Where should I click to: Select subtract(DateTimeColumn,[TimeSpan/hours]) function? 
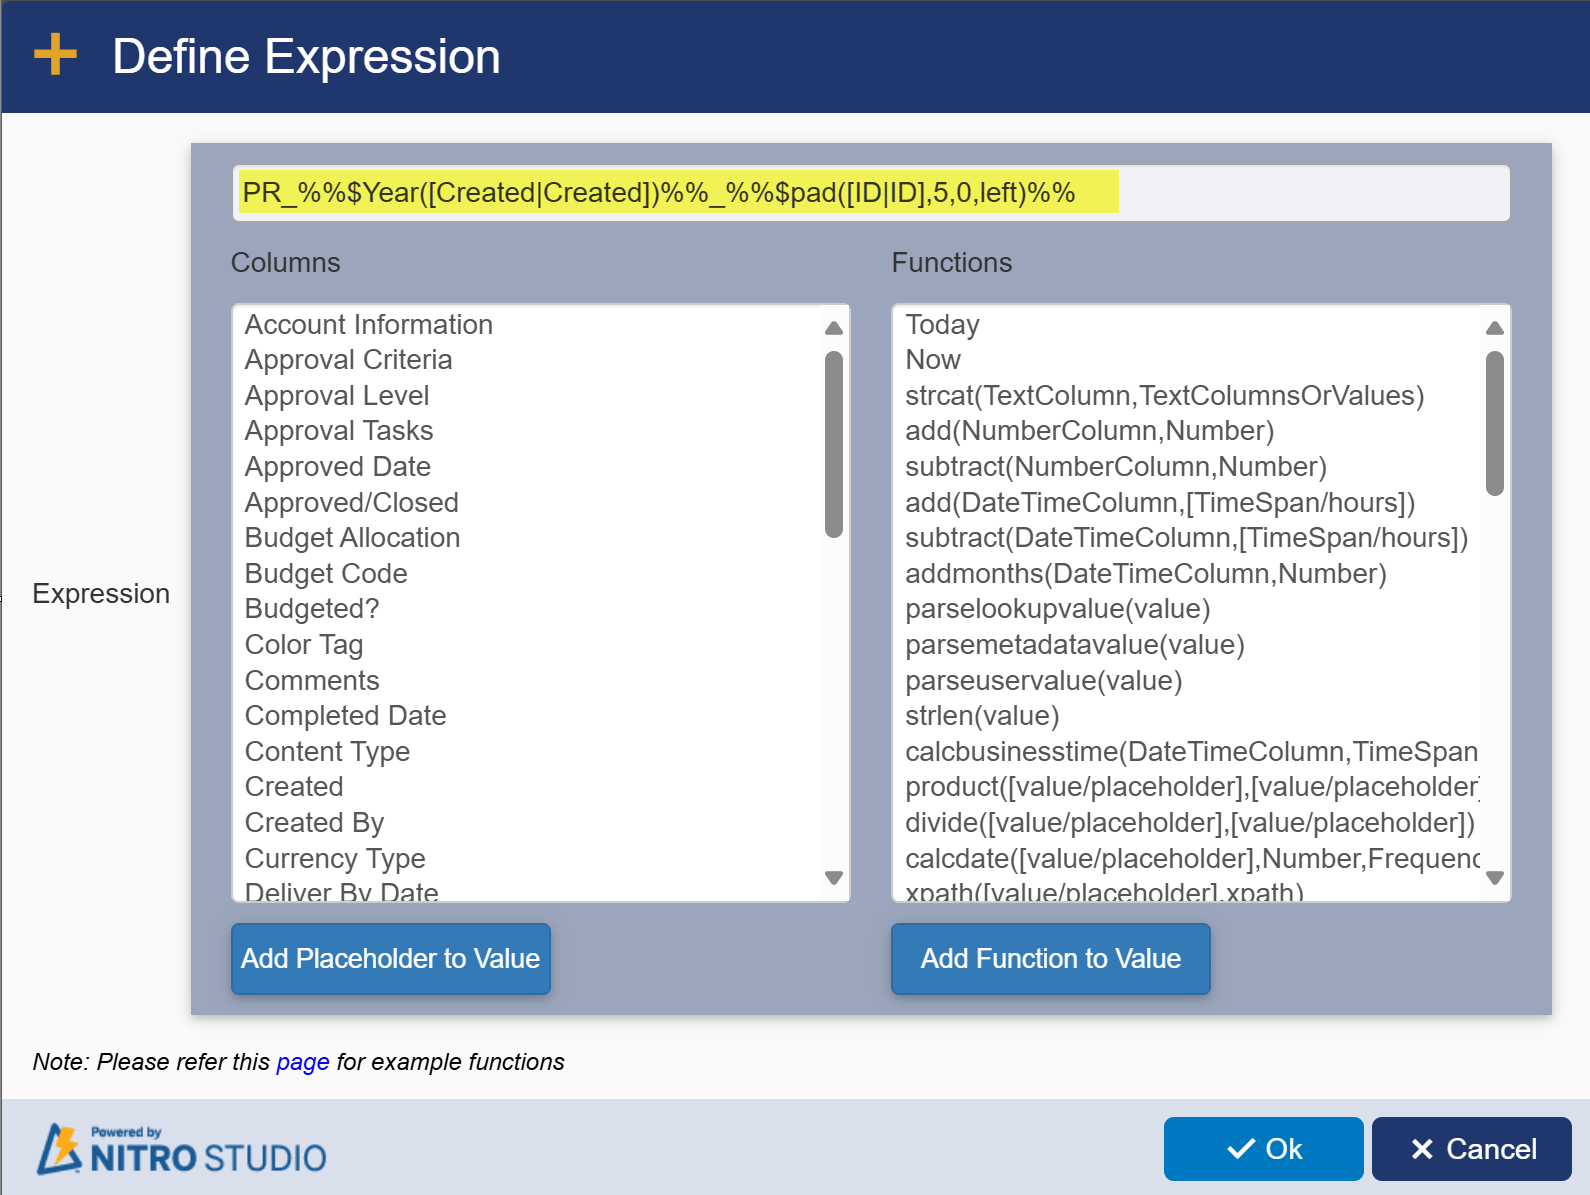click(1187, 538)
